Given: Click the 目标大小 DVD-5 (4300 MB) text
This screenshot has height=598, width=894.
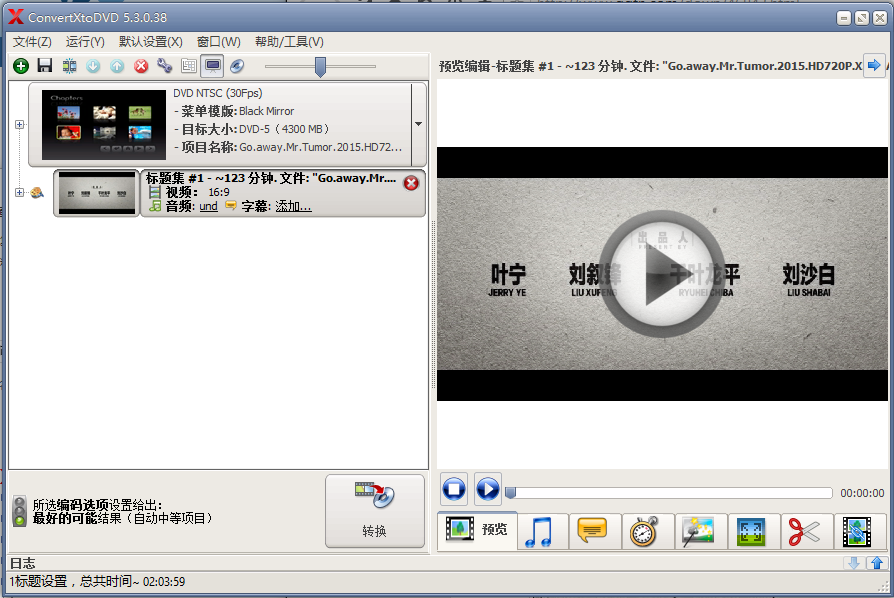Looking at the screenshot, I should 255,129.
